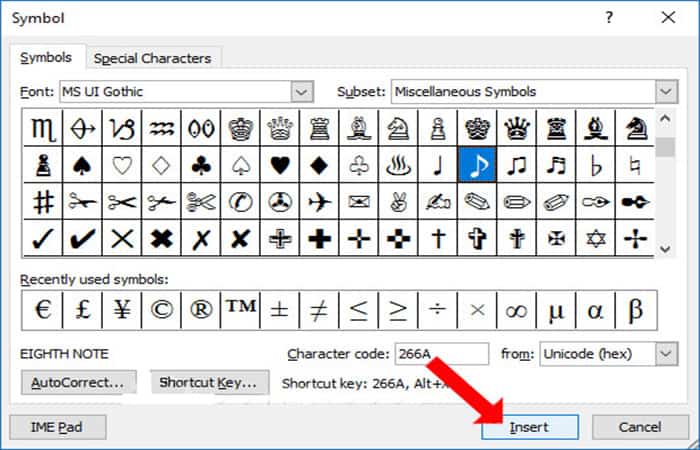The width and height of the screenshot is (700, 450).
Task: Select the white heart suit symbol
Action: click(122, 165)
